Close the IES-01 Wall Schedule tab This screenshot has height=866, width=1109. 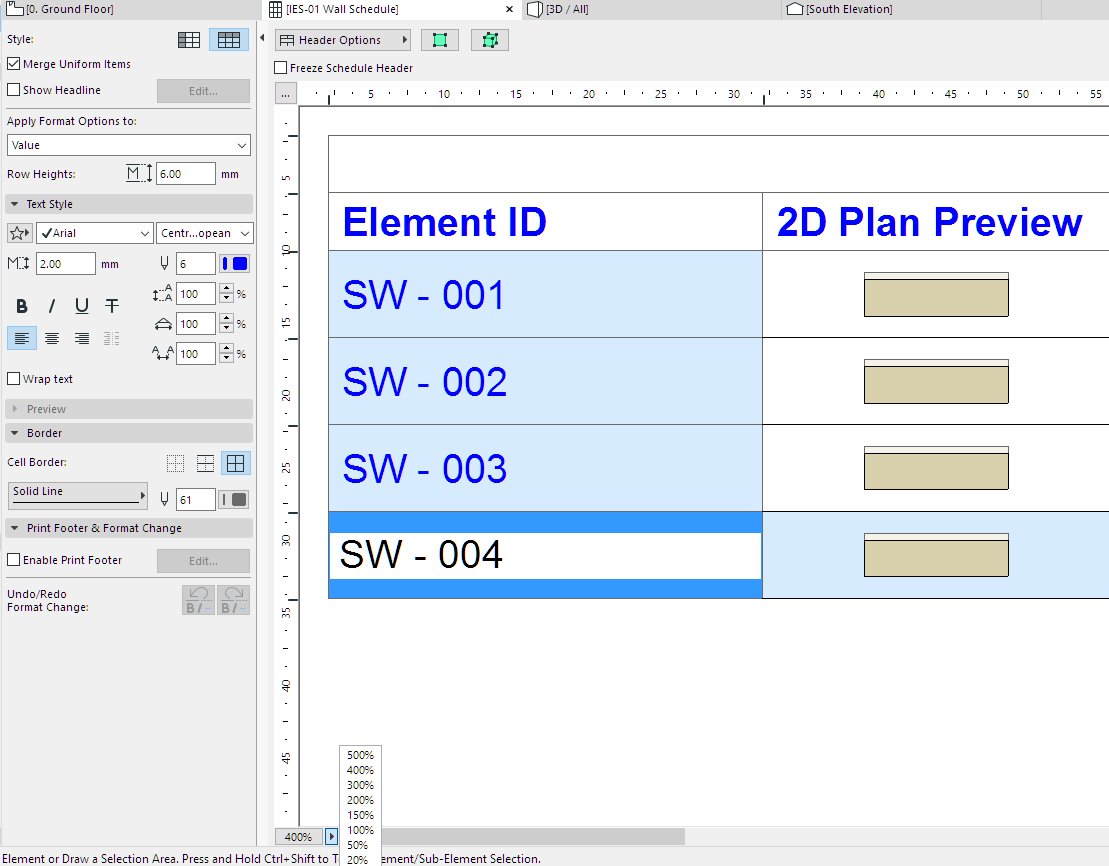[509, 9]
